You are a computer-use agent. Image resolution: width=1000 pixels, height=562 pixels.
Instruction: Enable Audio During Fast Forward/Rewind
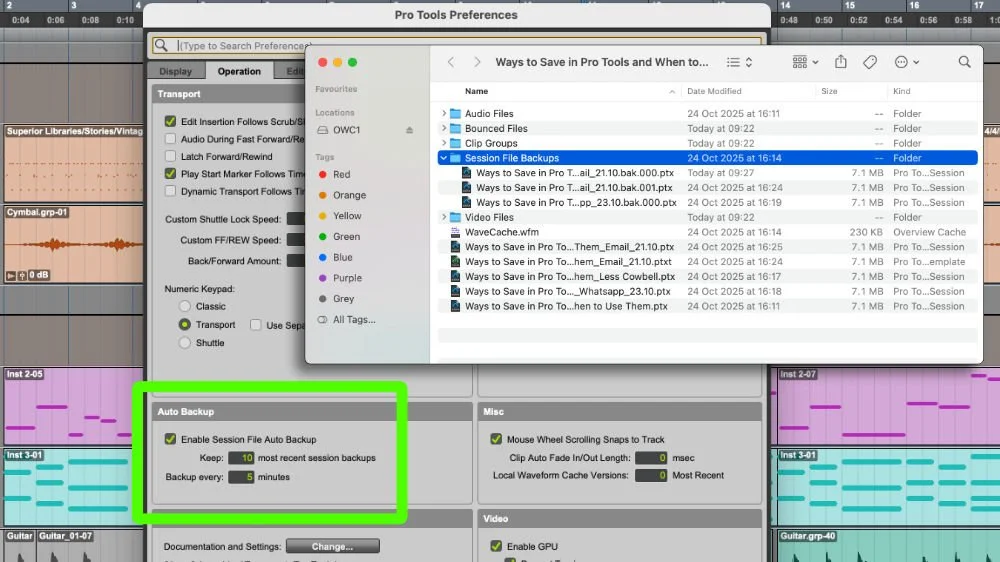tap(170, 138)
